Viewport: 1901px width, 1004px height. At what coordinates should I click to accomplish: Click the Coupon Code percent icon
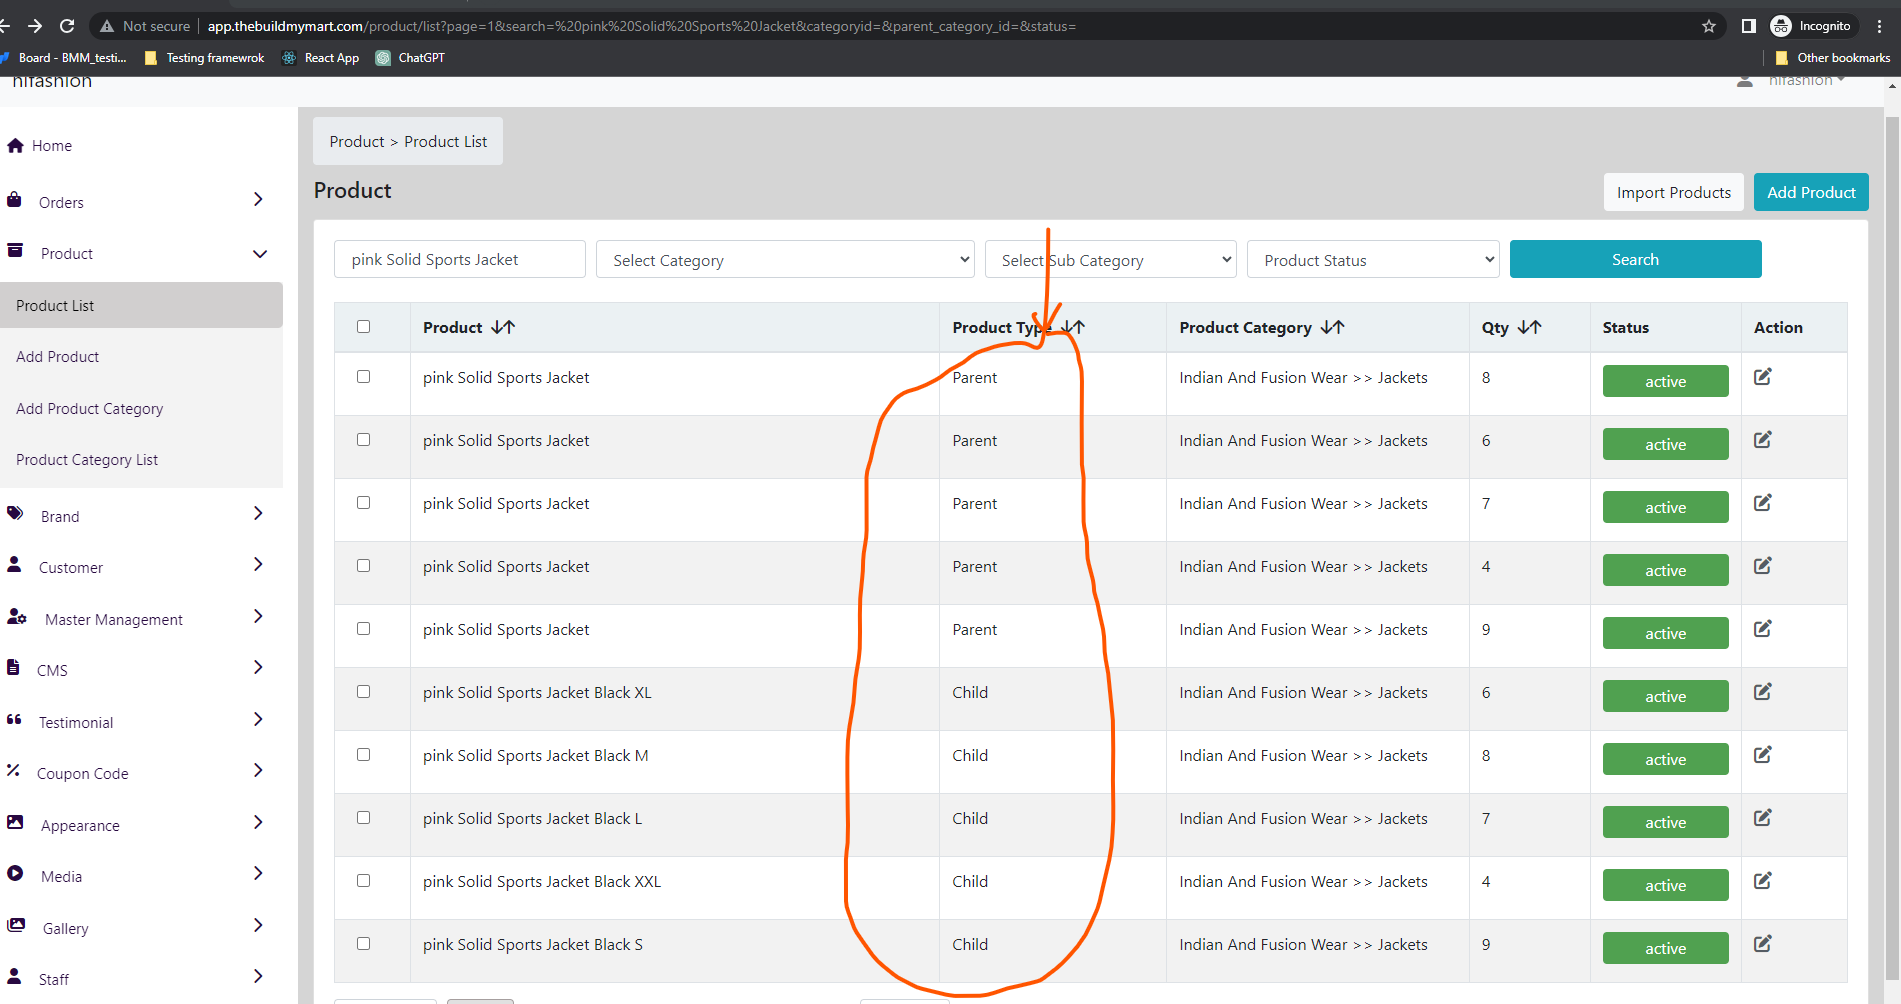13,771
